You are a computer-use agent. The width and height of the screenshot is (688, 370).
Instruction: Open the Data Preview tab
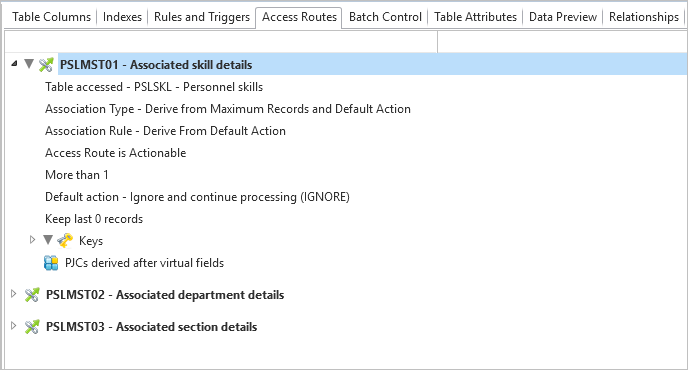point(563,17)
